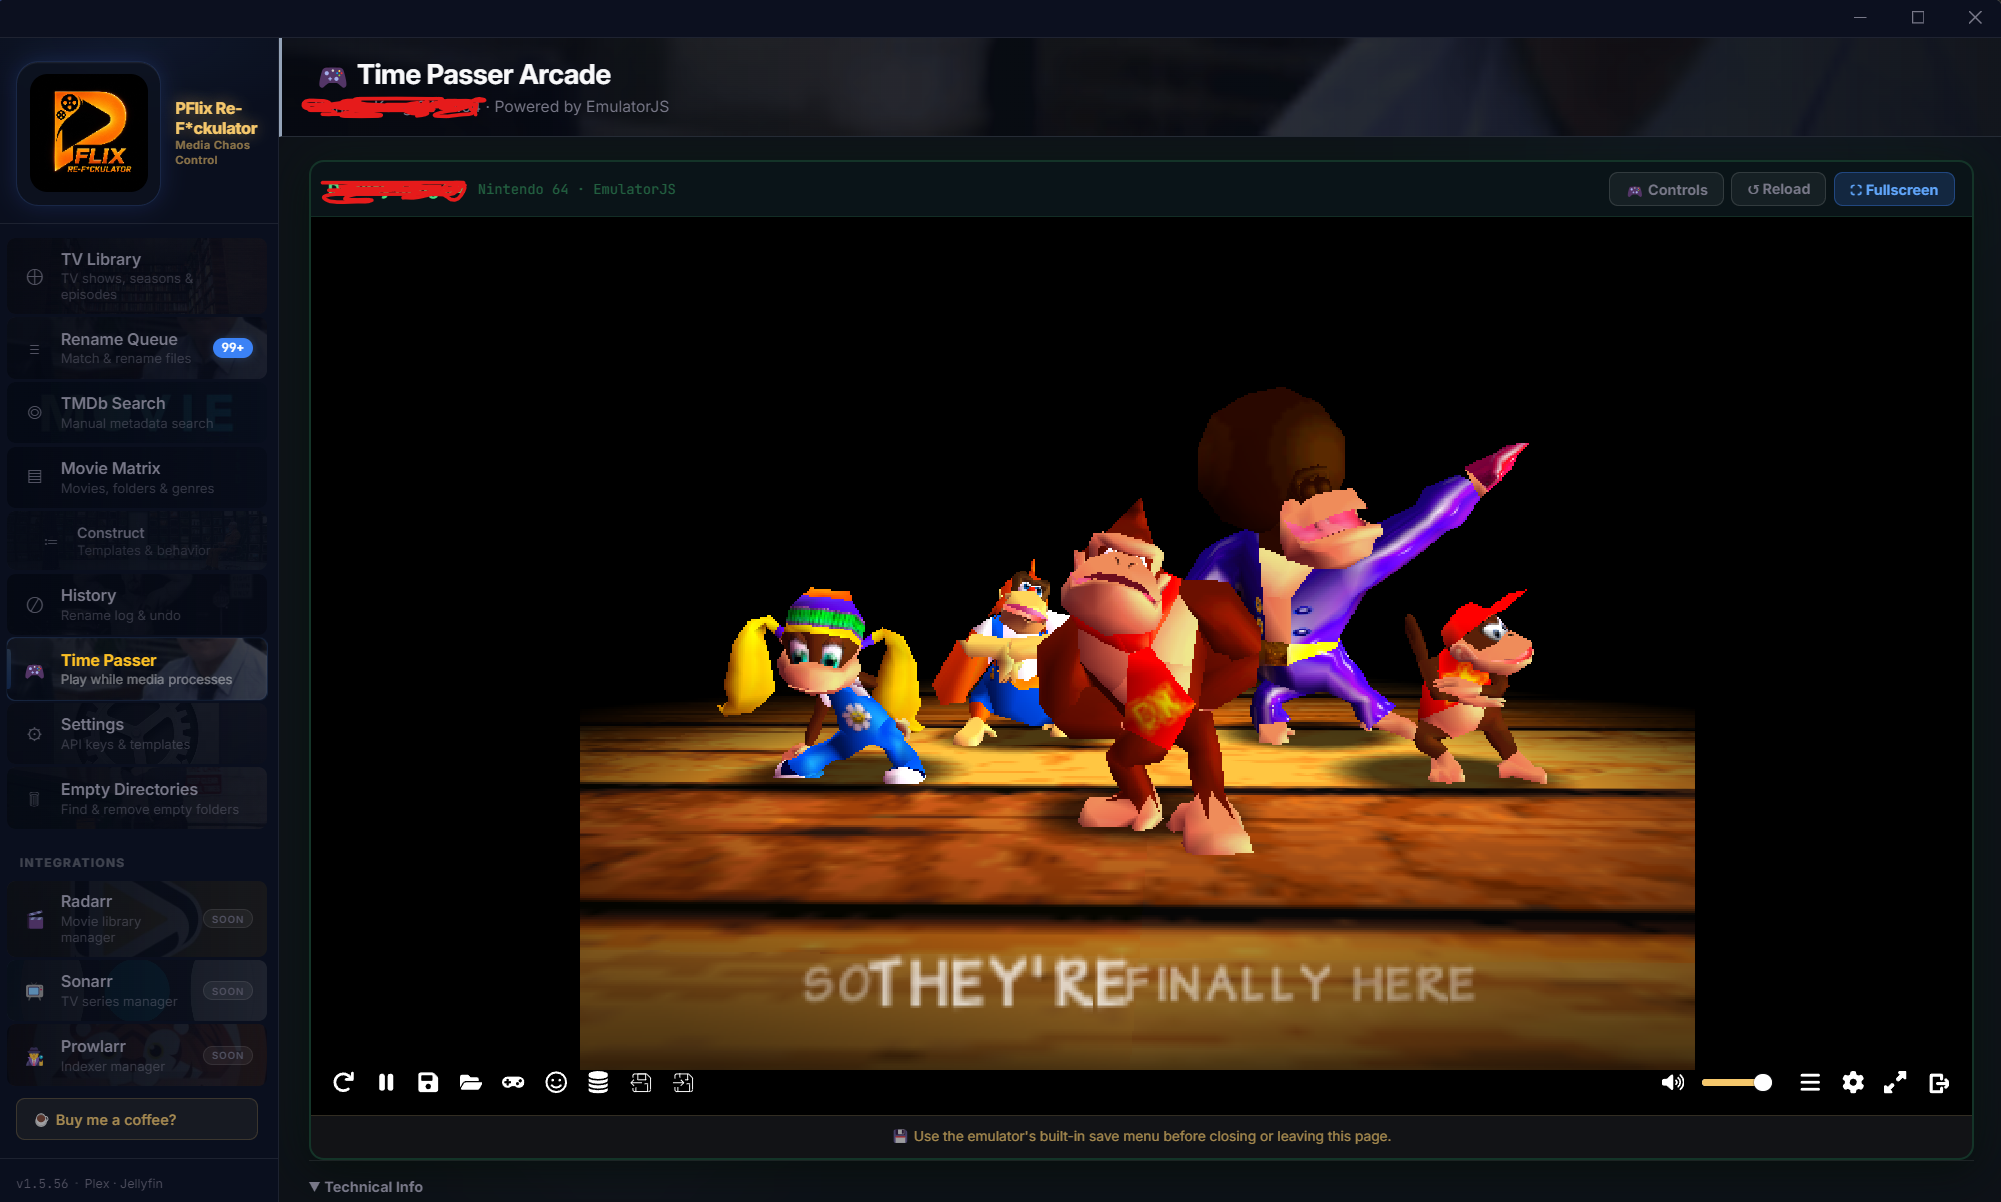This screenshot has height=1202, width=2001.
Task: Click the Empty Directories trash icon
Action: click(35, 798)
